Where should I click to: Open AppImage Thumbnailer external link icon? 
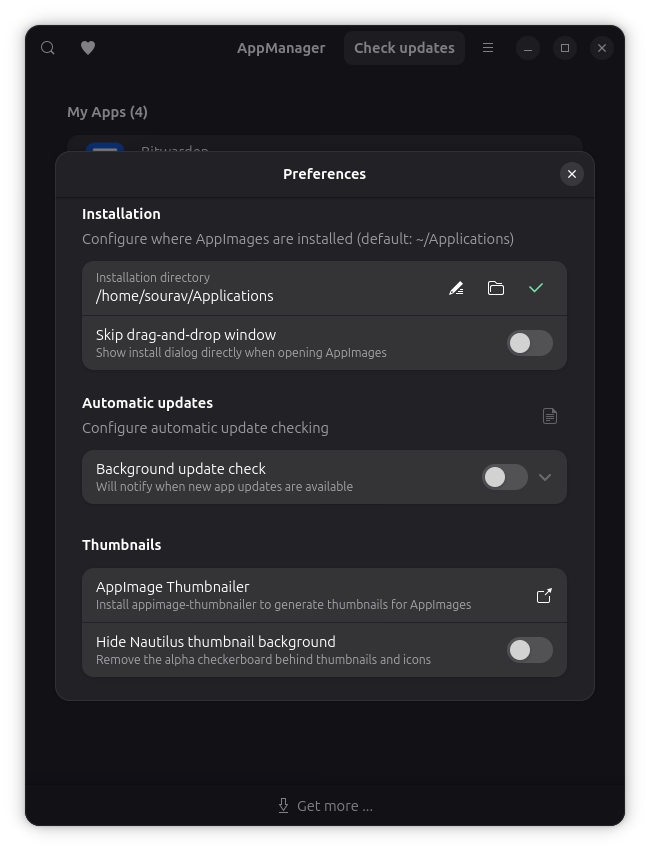pos(544,596)
